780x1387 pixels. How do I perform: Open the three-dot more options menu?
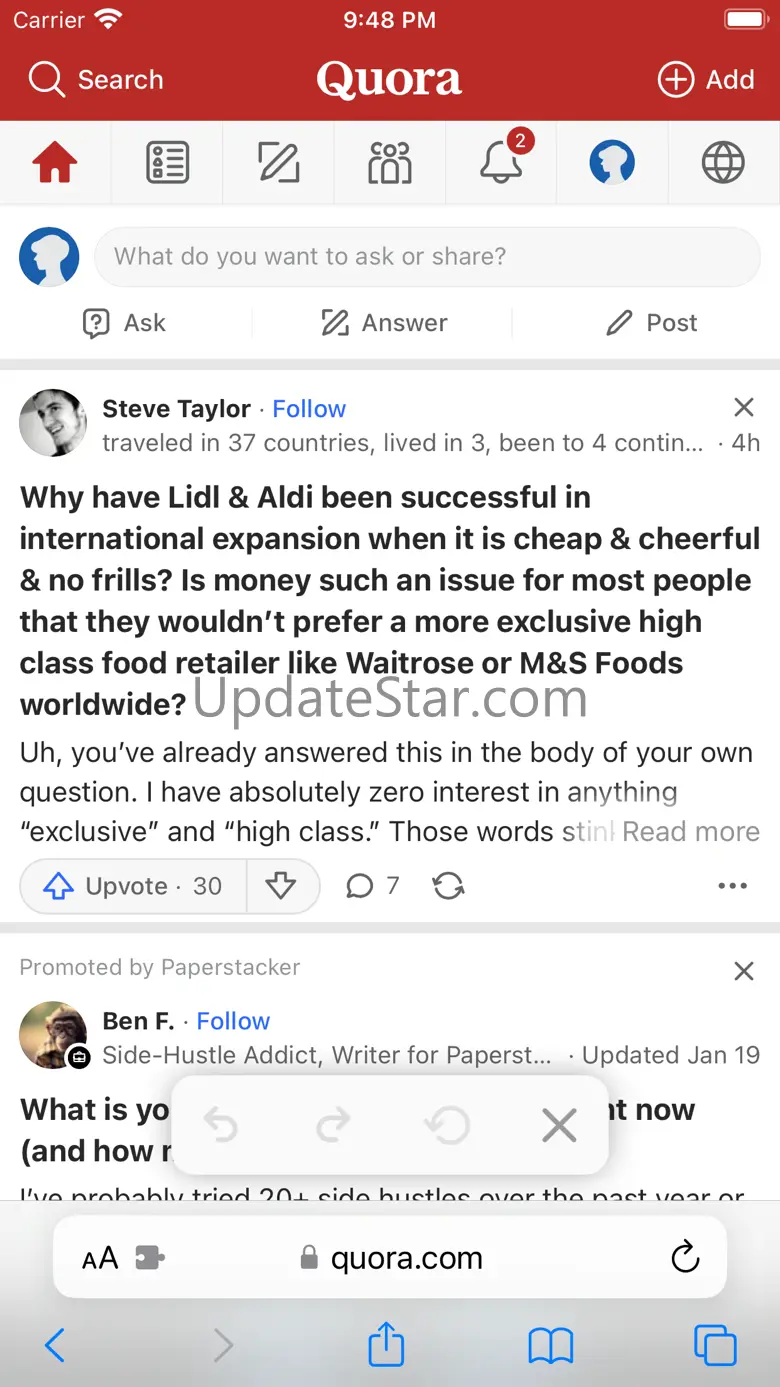tap(732, 886)
